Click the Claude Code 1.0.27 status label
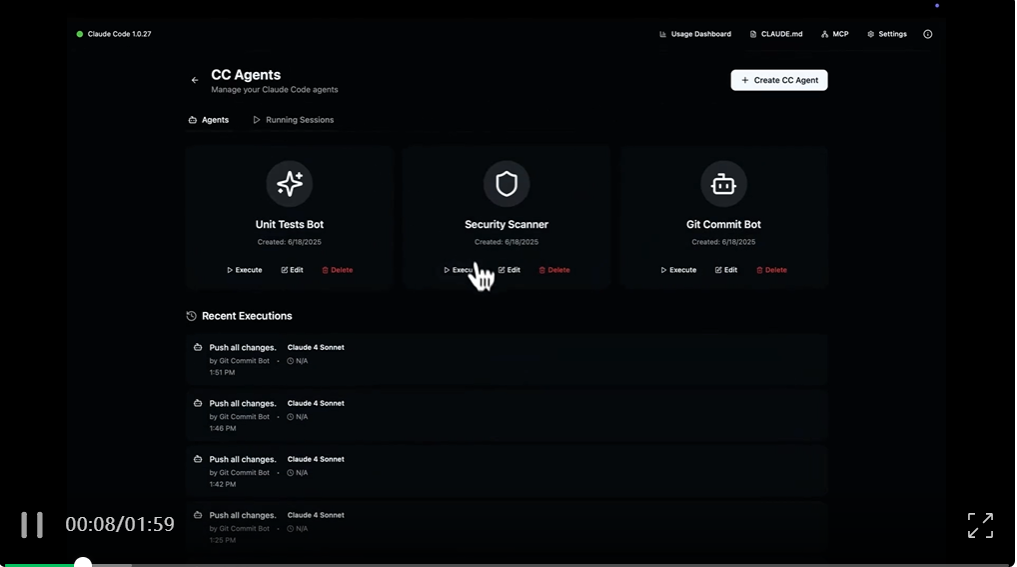 click(119, 34)
